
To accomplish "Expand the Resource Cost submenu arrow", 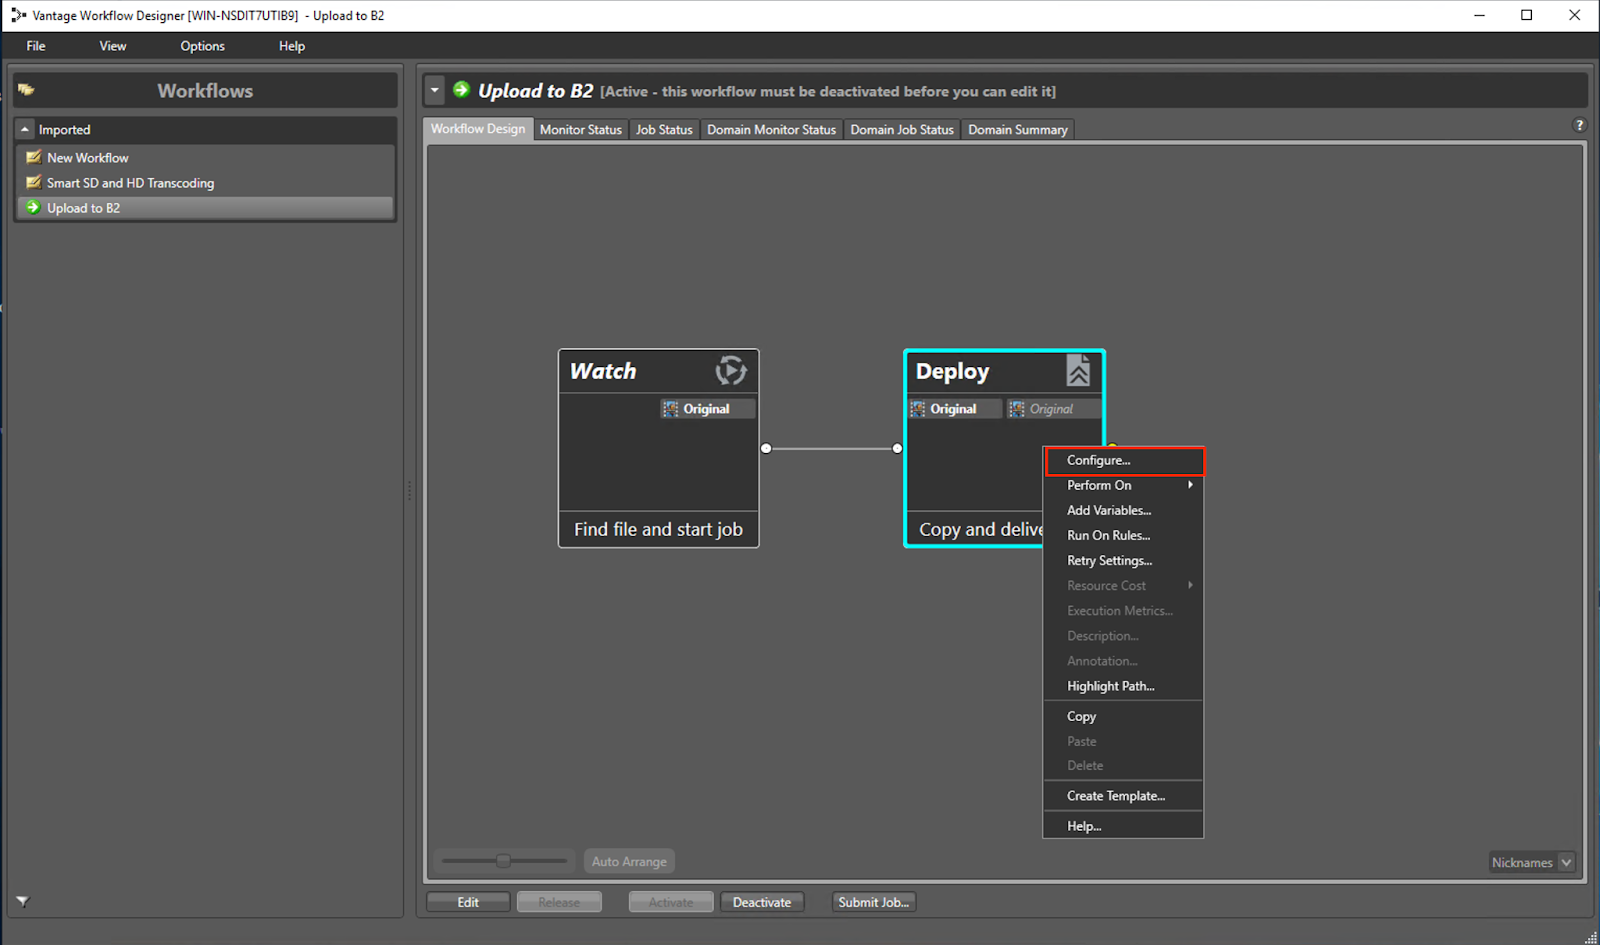I will pyautogui.click(x=1190, y=585).
